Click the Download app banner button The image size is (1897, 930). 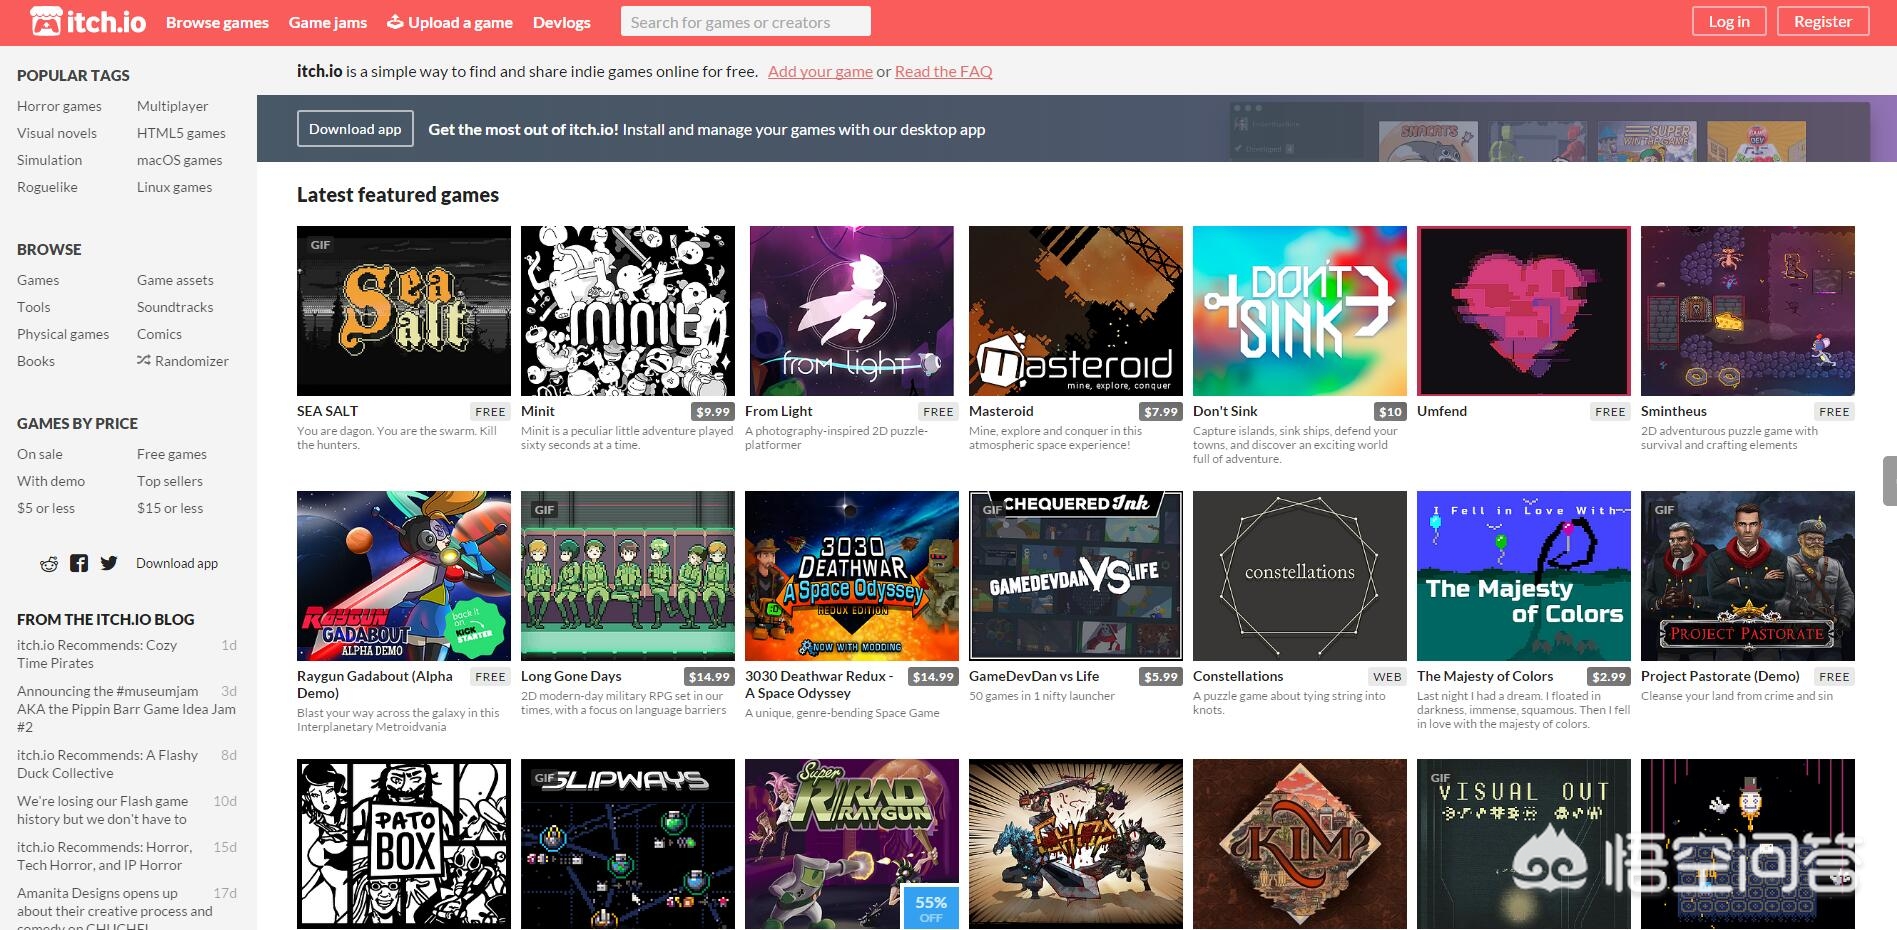[x=355, y=129]
